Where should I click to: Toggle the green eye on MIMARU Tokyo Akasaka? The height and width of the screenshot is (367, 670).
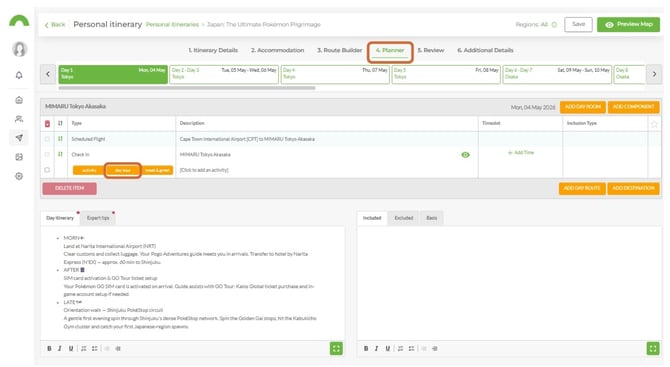[x=465, y=155]
